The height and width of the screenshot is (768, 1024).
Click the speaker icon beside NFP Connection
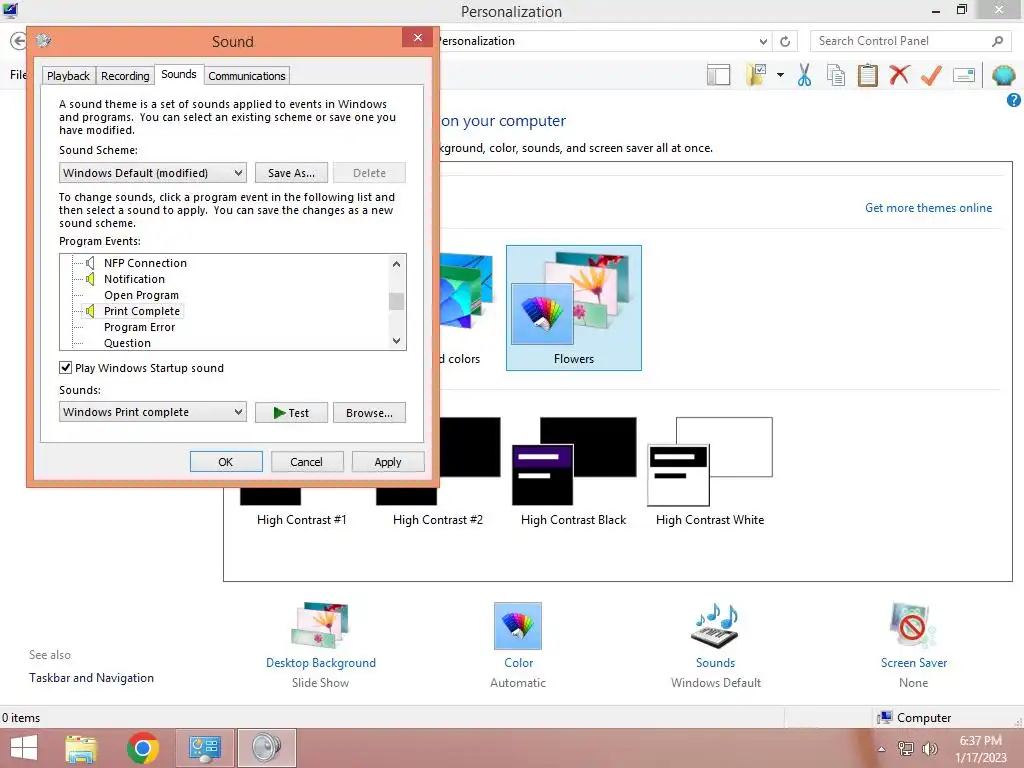point(90,263)
